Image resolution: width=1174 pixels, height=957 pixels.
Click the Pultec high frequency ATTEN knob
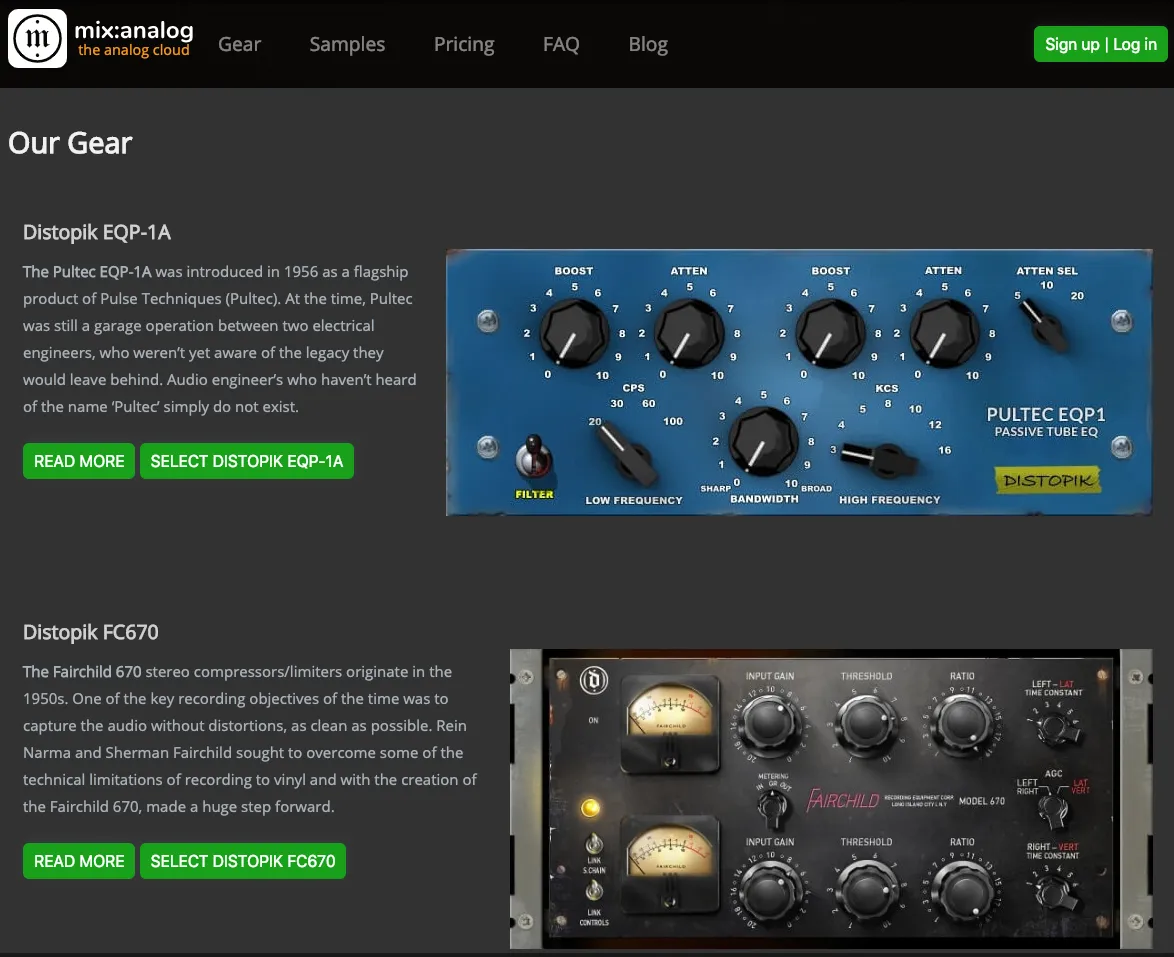(x=943, y=334)
